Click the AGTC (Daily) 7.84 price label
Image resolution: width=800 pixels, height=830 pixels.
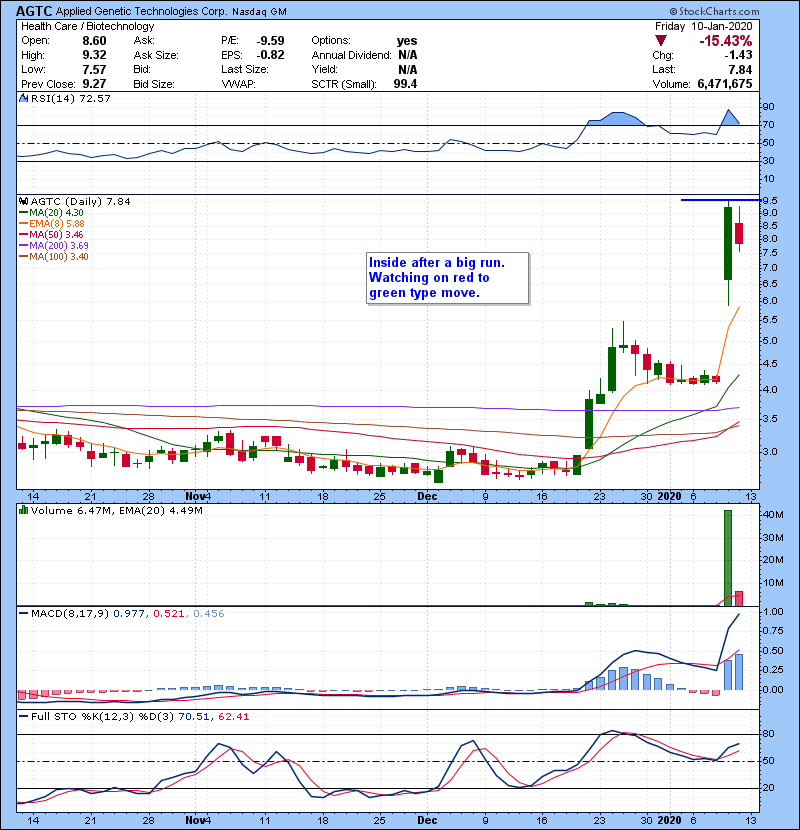(80, 201)
